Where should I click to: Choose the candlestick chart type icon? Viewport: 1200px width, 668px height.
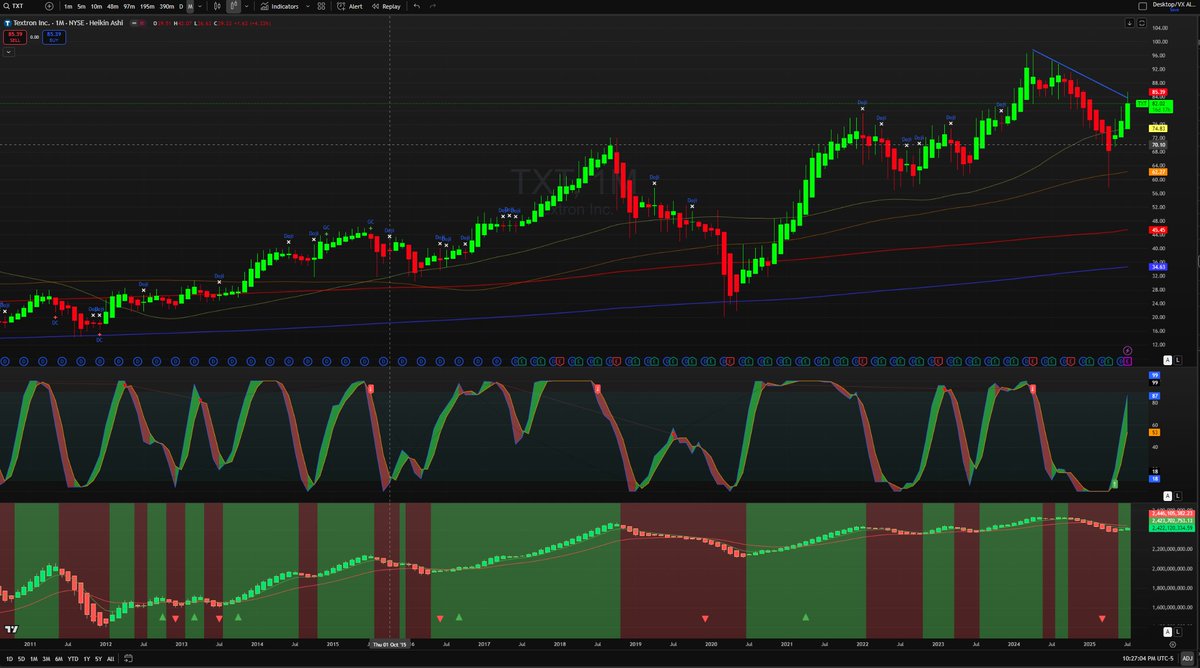pos(216,6)
